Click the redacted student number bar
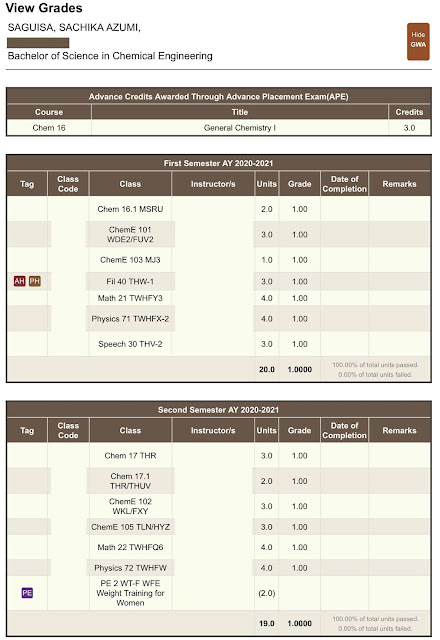440x640 pixels. [38, 43]
